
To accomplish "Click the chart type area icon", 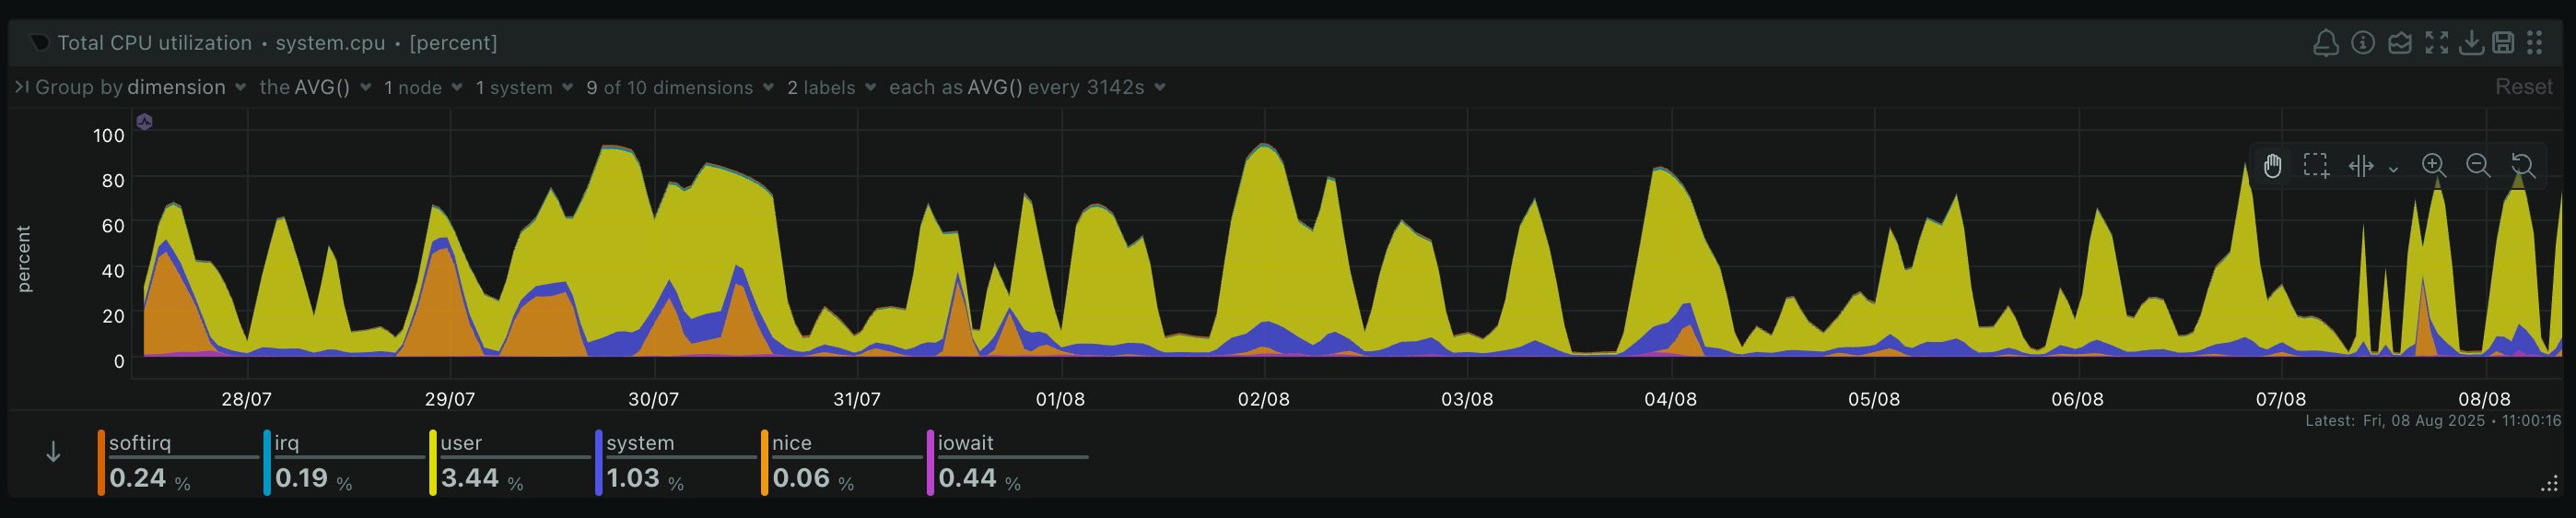I will pos(2399,43).
